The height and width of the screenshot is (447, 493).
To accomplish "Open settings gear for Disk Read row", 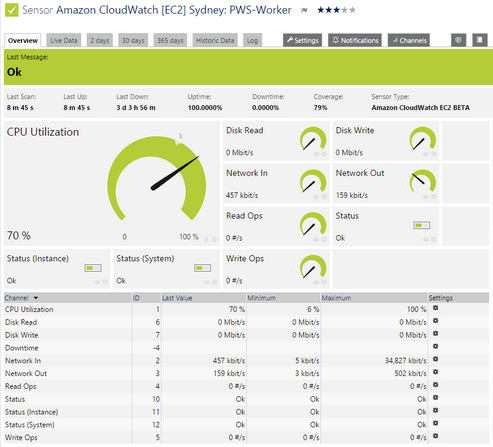I will click(x=435, y=321).
